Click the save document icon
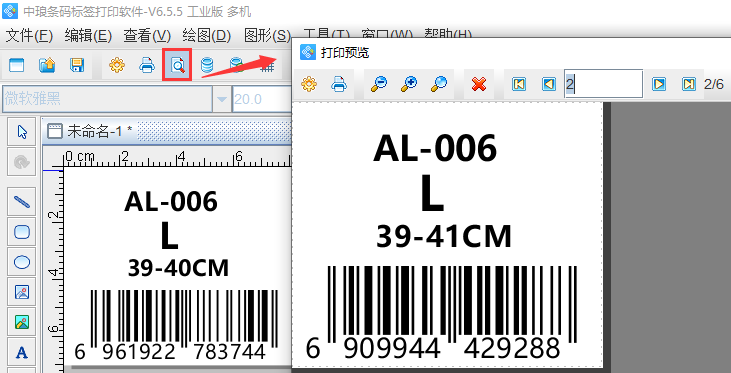Screen dimensions: 731x373 click(77, 65)
